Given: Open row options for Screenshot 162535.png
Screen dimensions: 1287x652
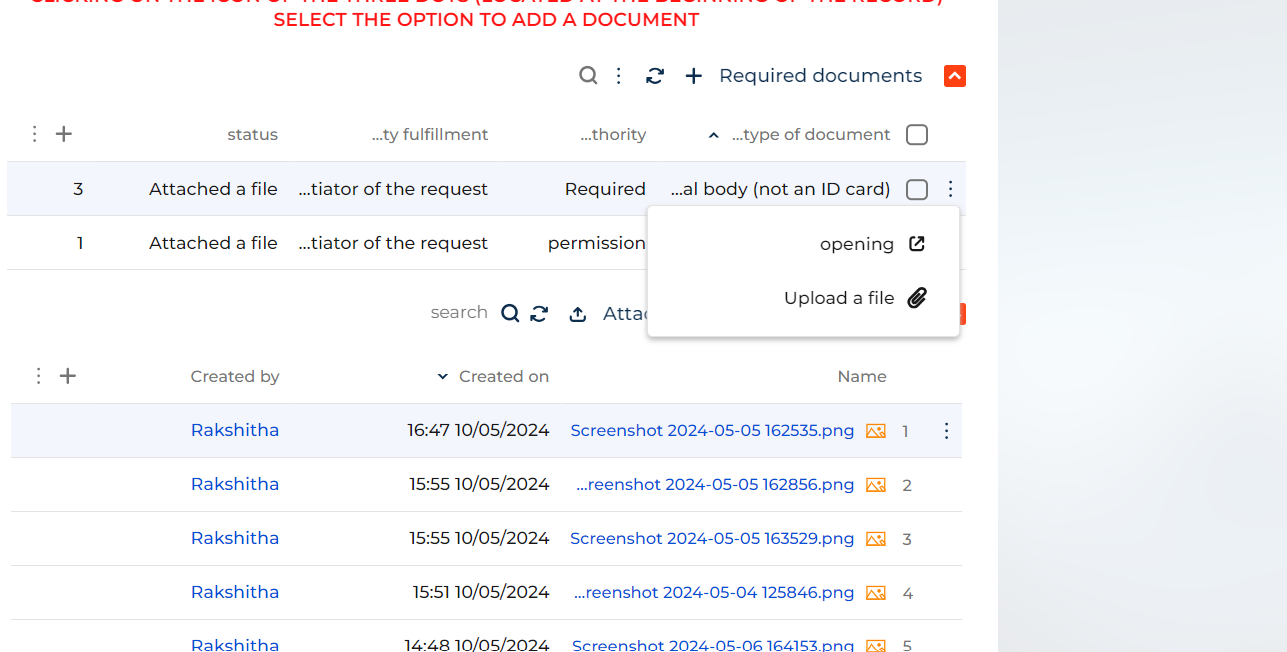Looking at the screenshot, I should [x=946, y=431].
